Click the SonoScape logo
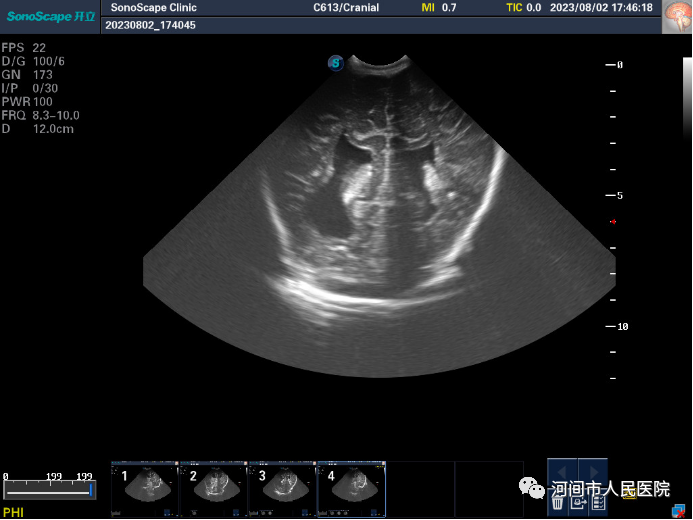Screen dimensions: 693x520 click(x=48, y=16)
